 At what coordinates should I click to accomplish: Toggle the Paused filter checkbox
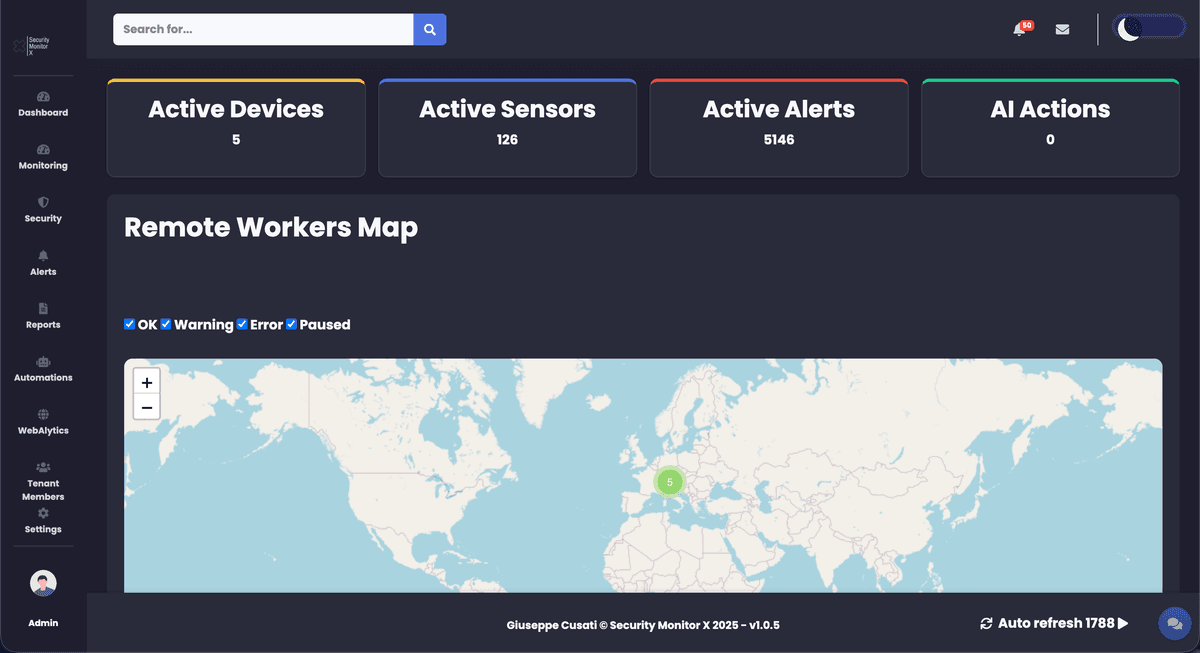[292, 324]
